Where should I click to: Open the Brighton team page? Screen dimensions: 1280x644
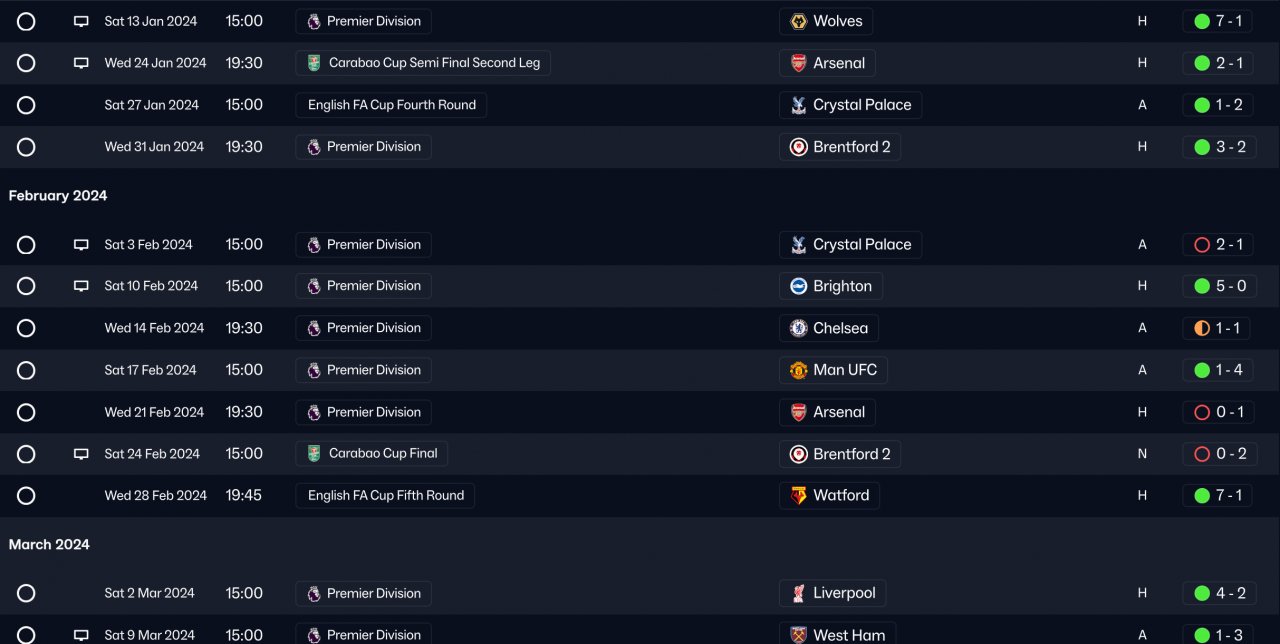click(x=841, y=286)
